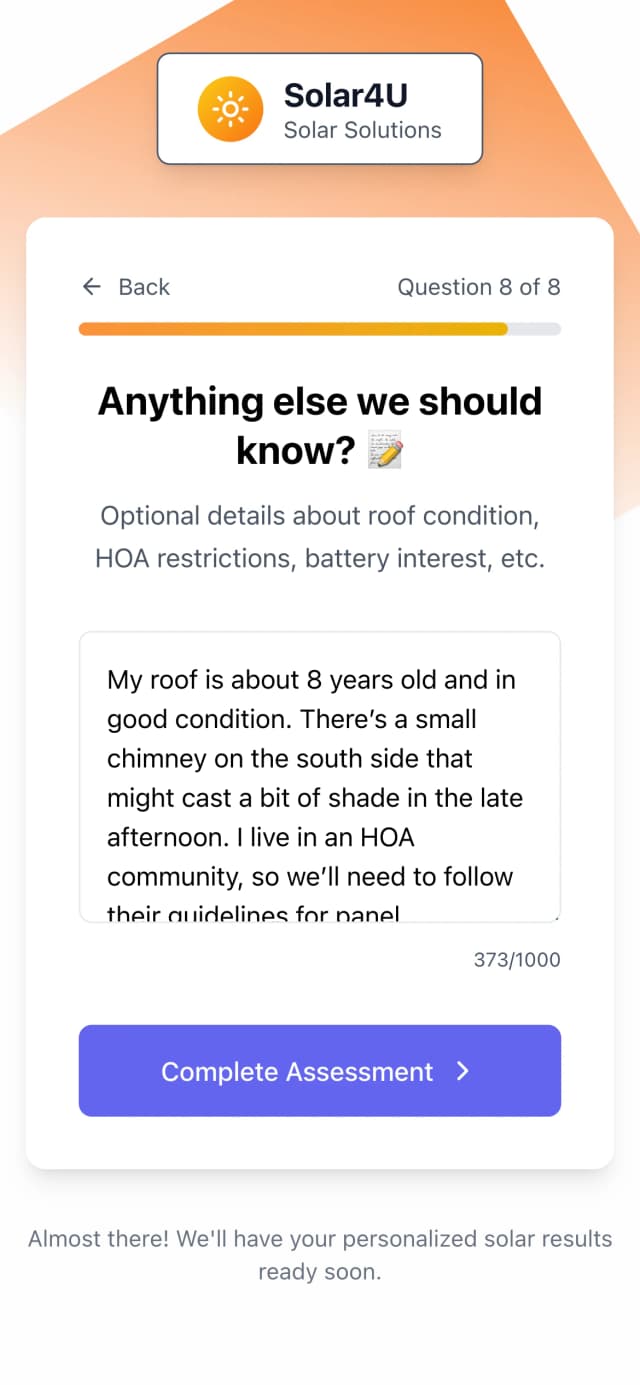Click the chevron on Complete Assessment button
640x1385 pixels.
462,1071
